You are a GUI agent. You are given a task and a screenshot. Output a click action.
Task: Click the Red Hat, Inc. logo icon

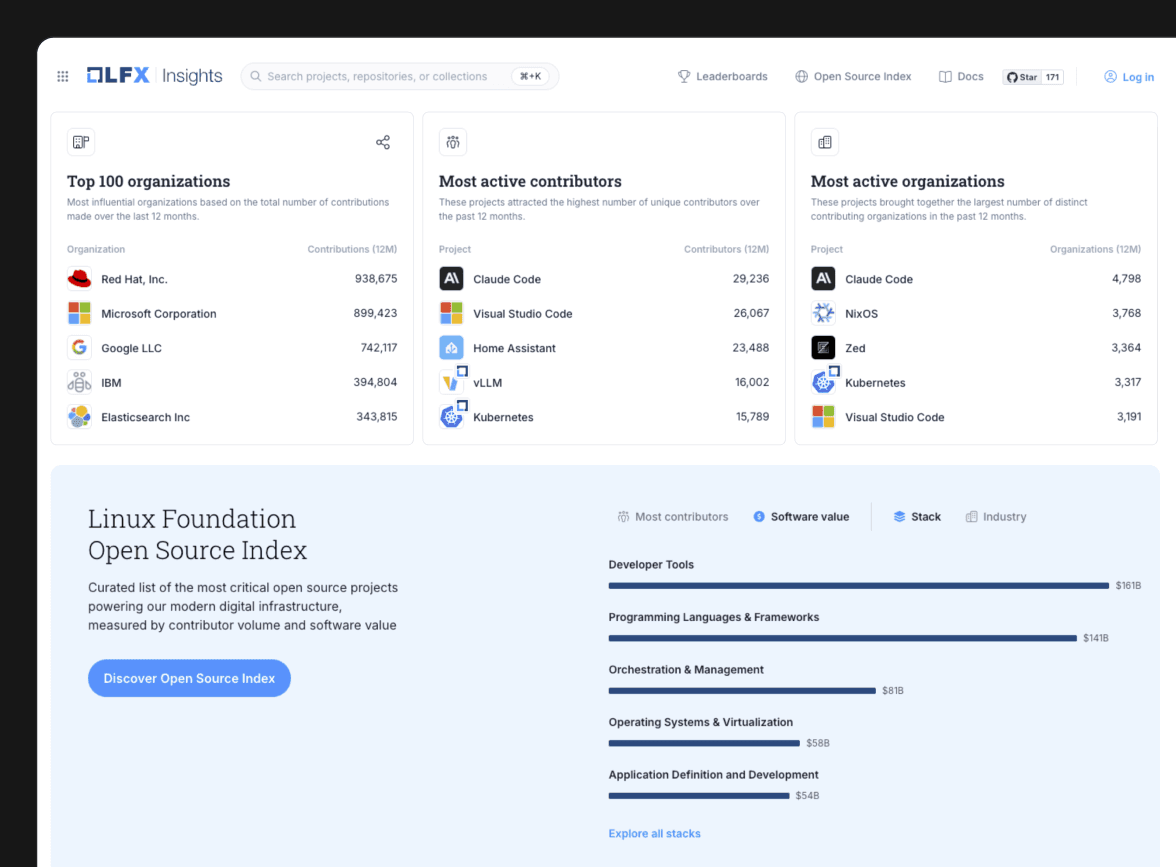click(x=79, y=278)
